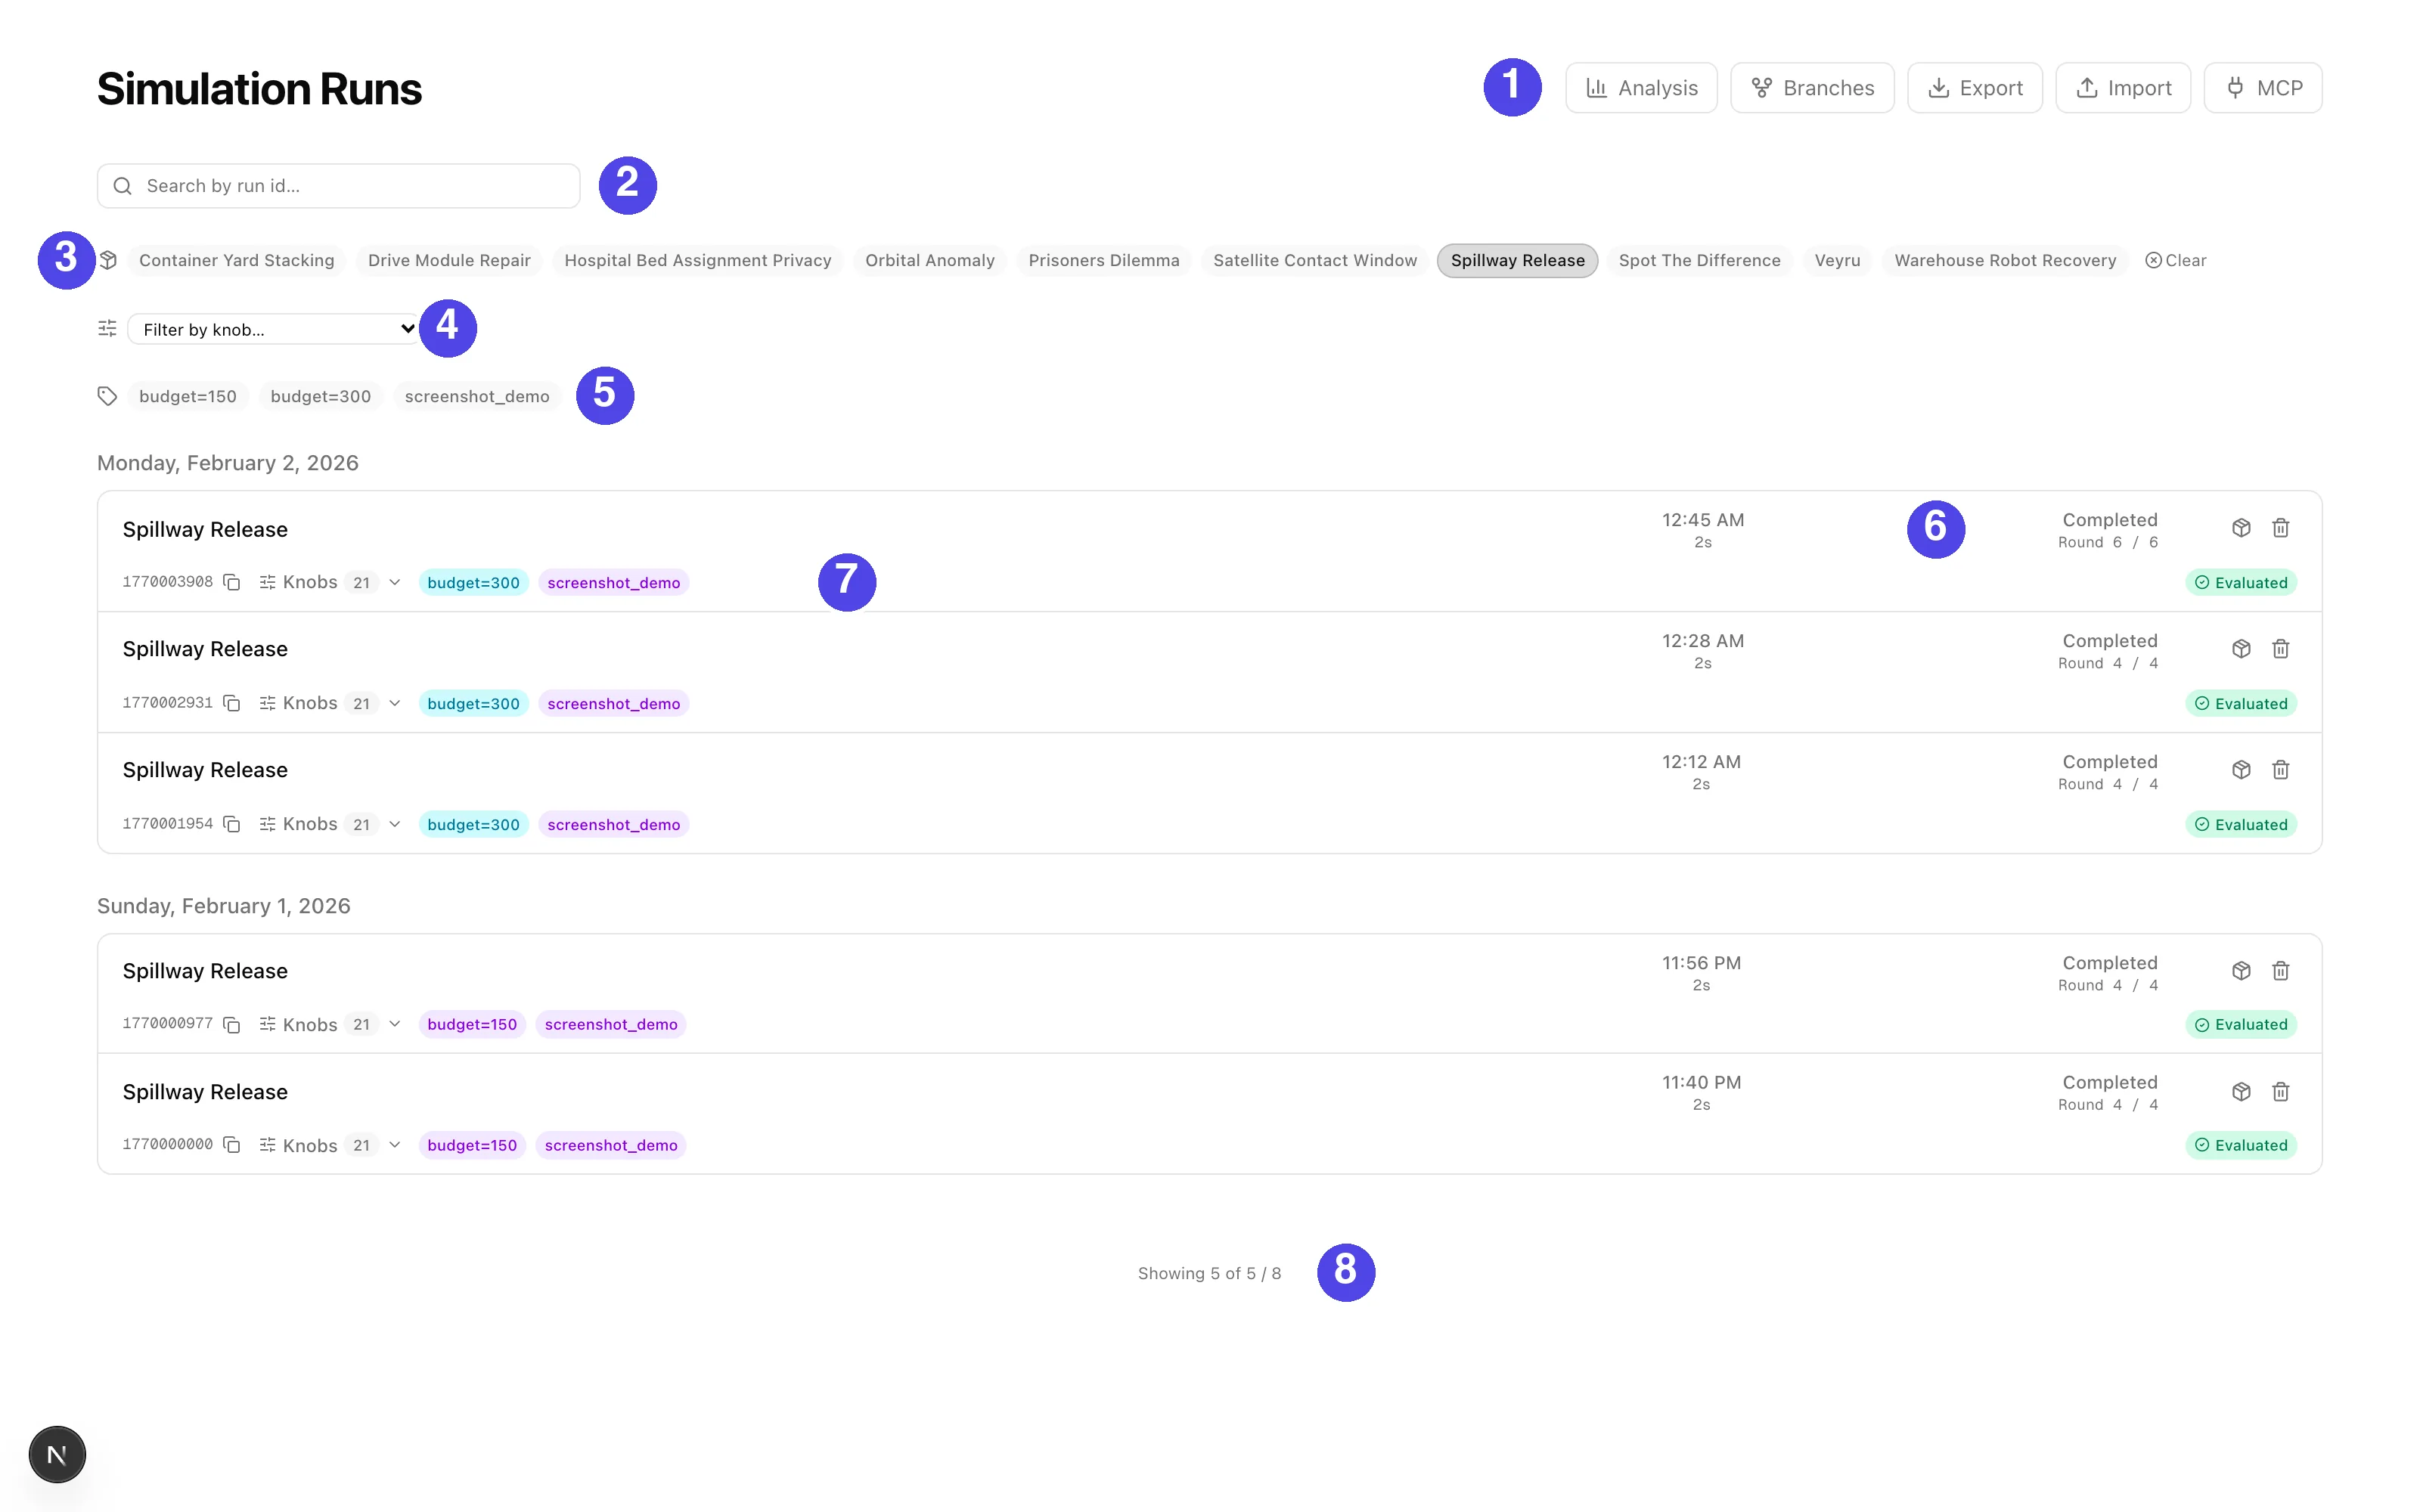Expand Knobs for run 1770003908
The image size is (2420, 1512).
tap(330, 582)
